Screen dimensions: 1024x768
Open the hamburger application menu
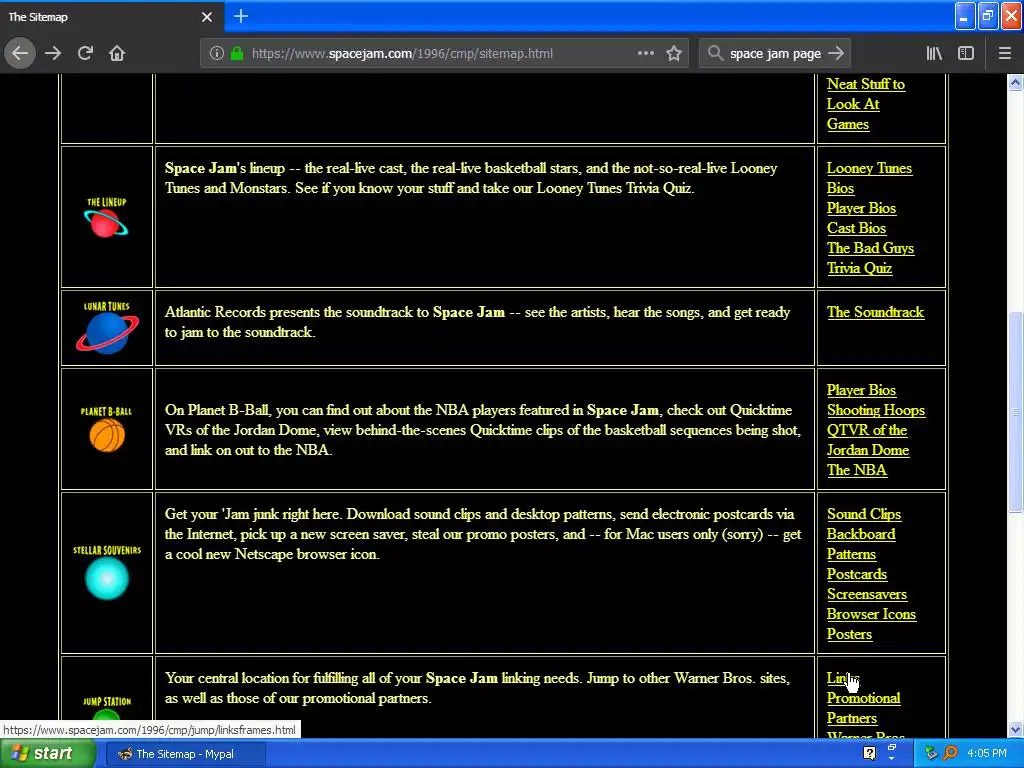[x=1004, y=54]
